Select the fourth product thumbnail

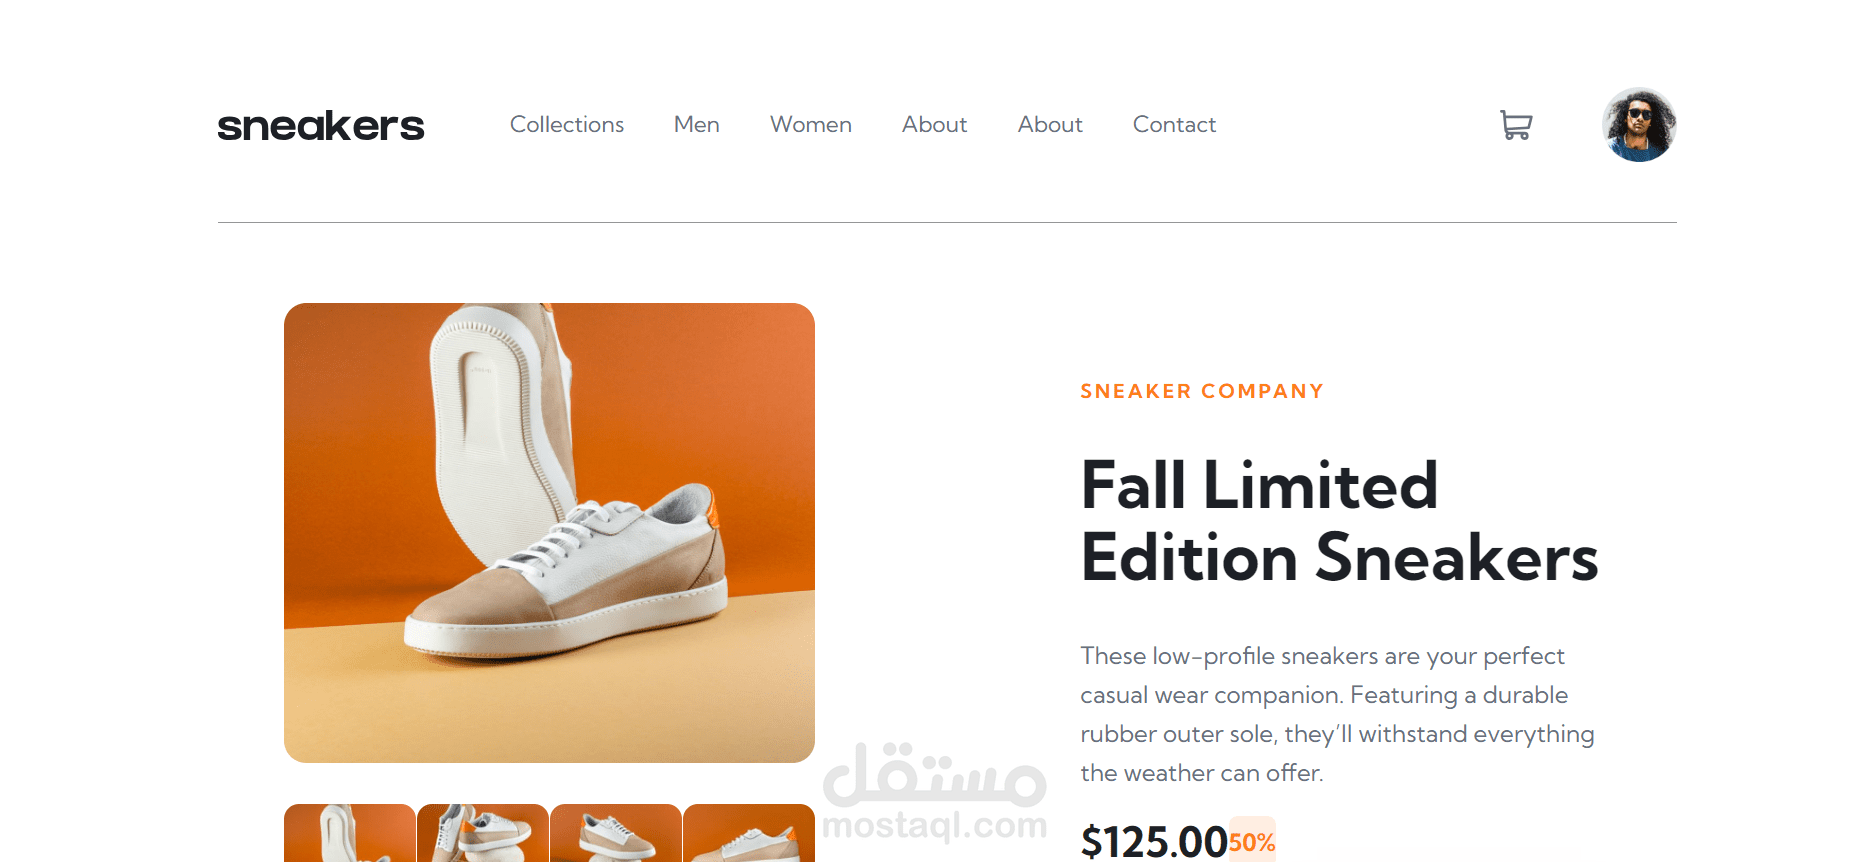(x=749, y=833)
